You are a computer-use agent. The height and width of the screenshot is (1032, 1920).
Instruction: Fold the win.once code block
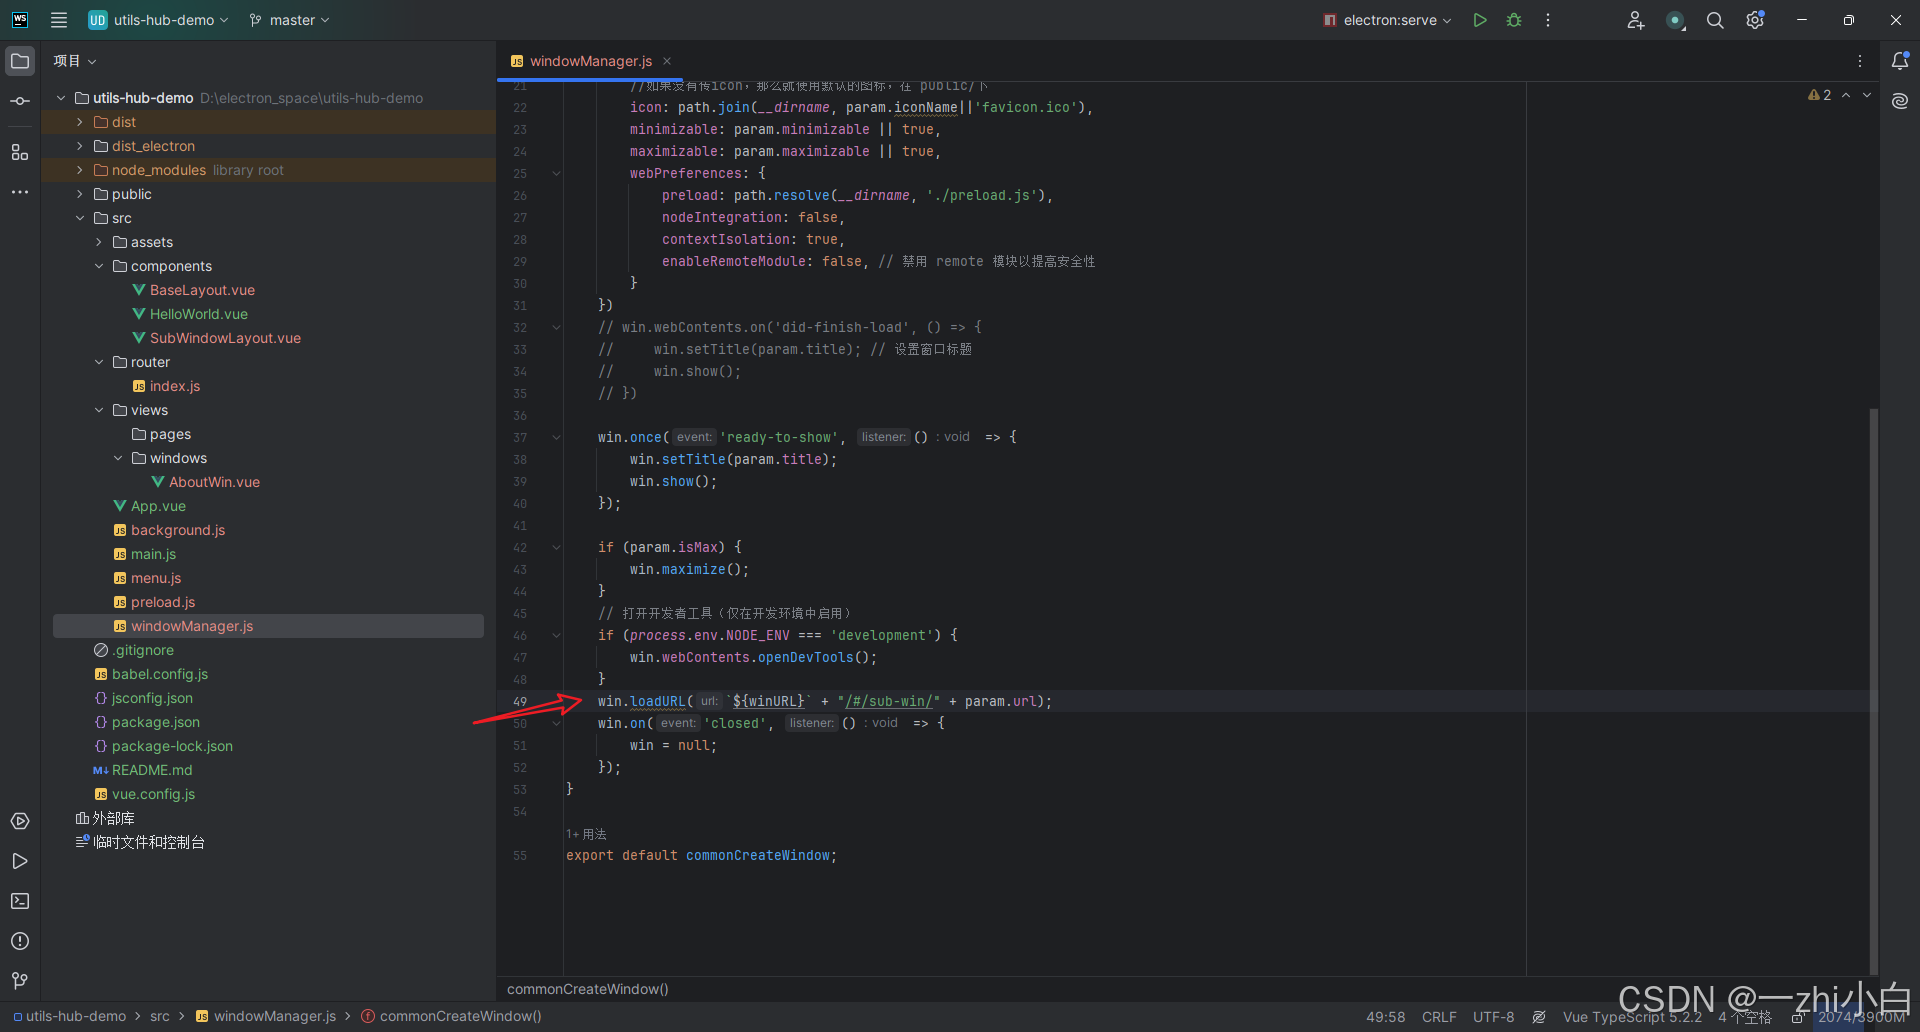tap(556, 438)
